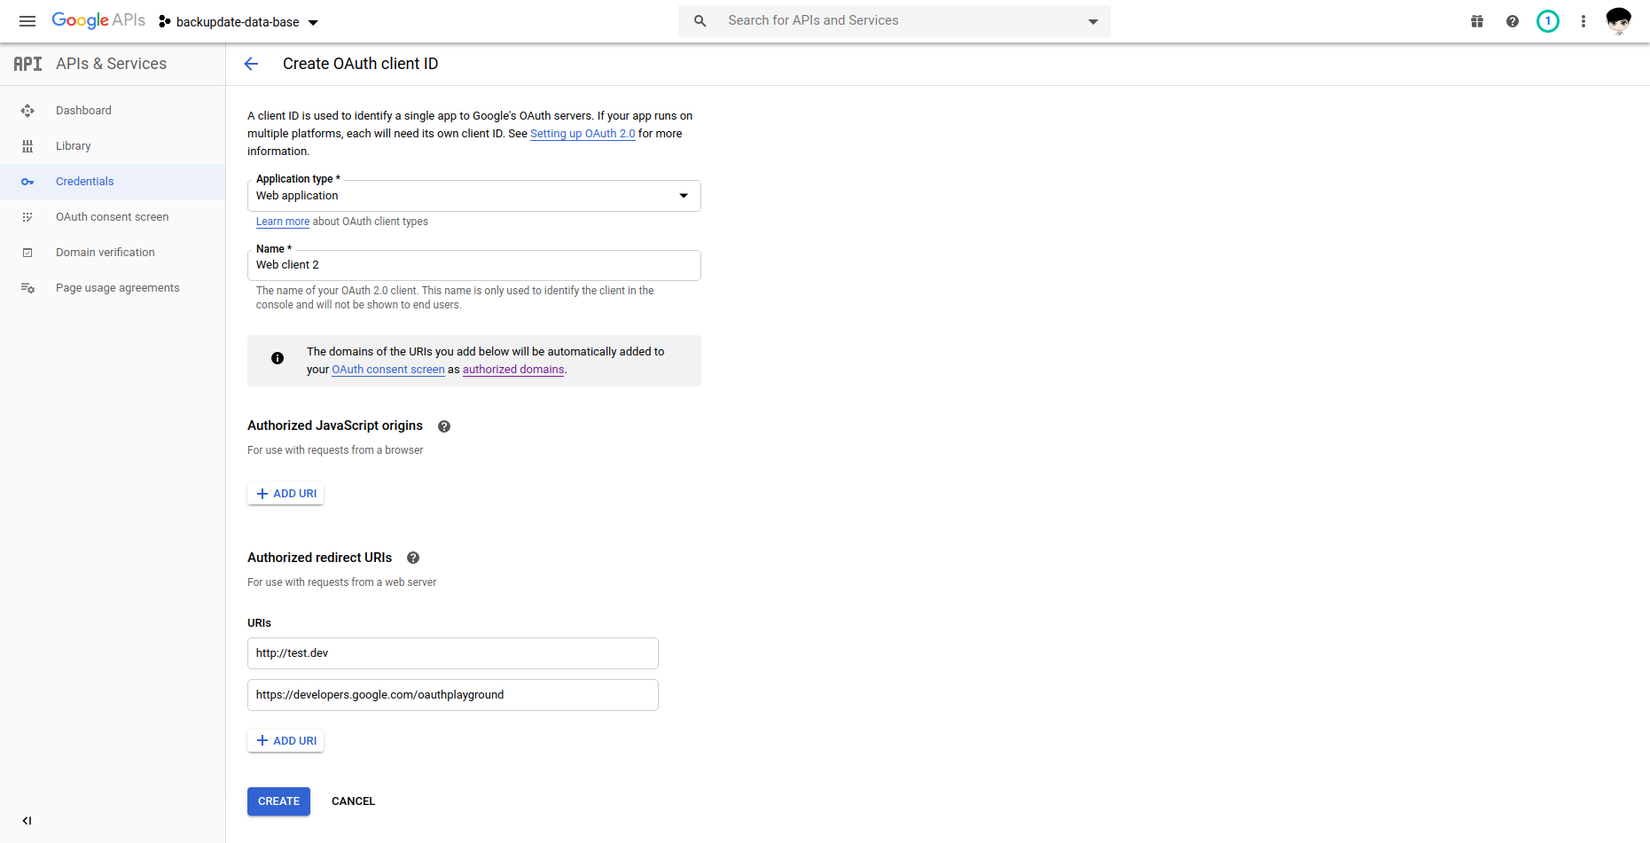This screenshot has width=1650, height=843.
Task: Add URI under Authorized JavaScript origins
Action: (286, 494)
